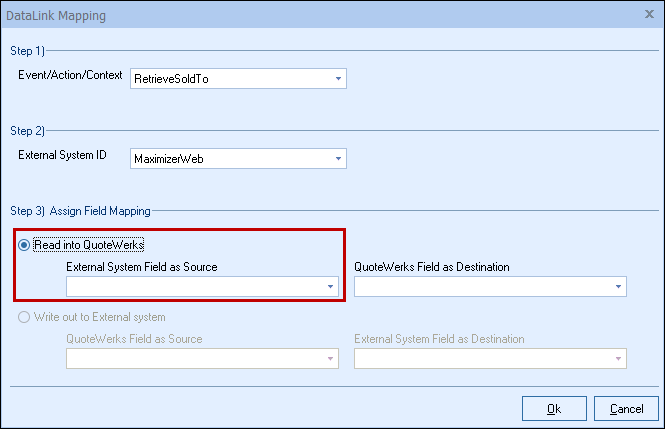Viewport: 665px width, 429px height.
Task: Click the Ok button
Action: point(554,408)
